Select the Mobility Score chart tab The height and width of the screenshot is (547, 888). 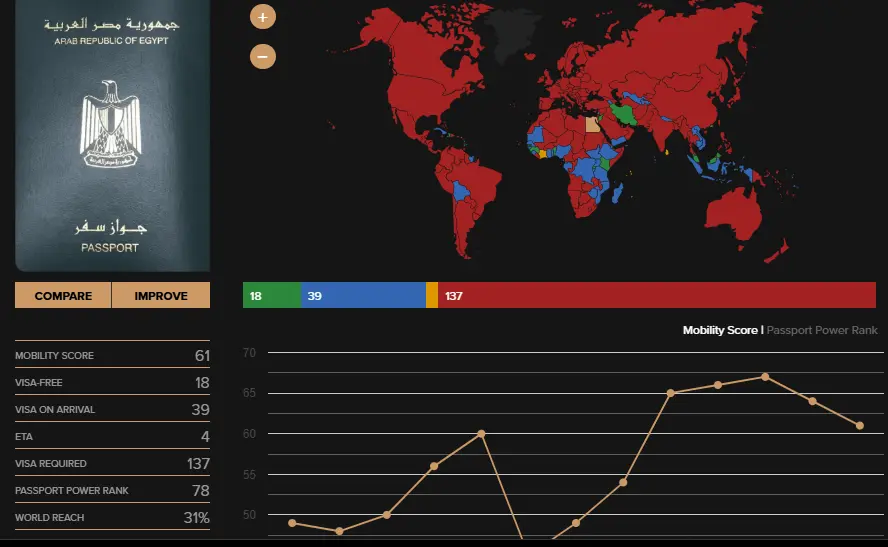tap(719, 330)
